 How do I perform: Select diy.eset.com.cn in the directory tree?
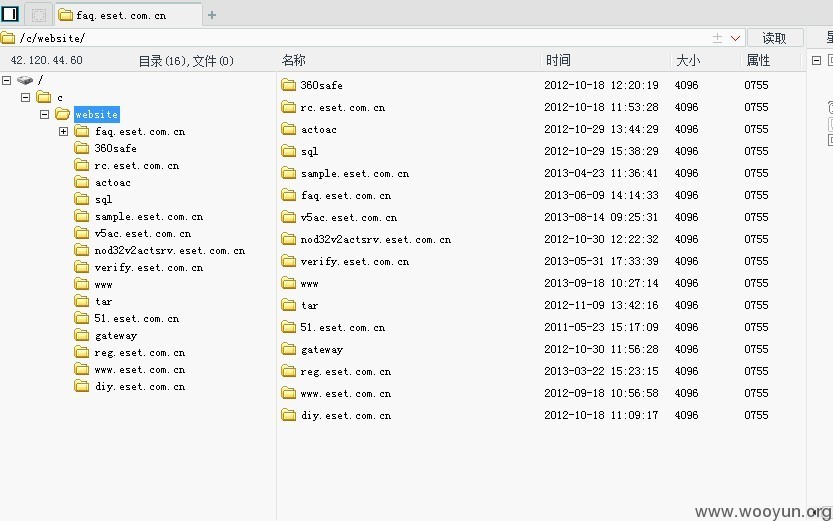coord(140,387)
